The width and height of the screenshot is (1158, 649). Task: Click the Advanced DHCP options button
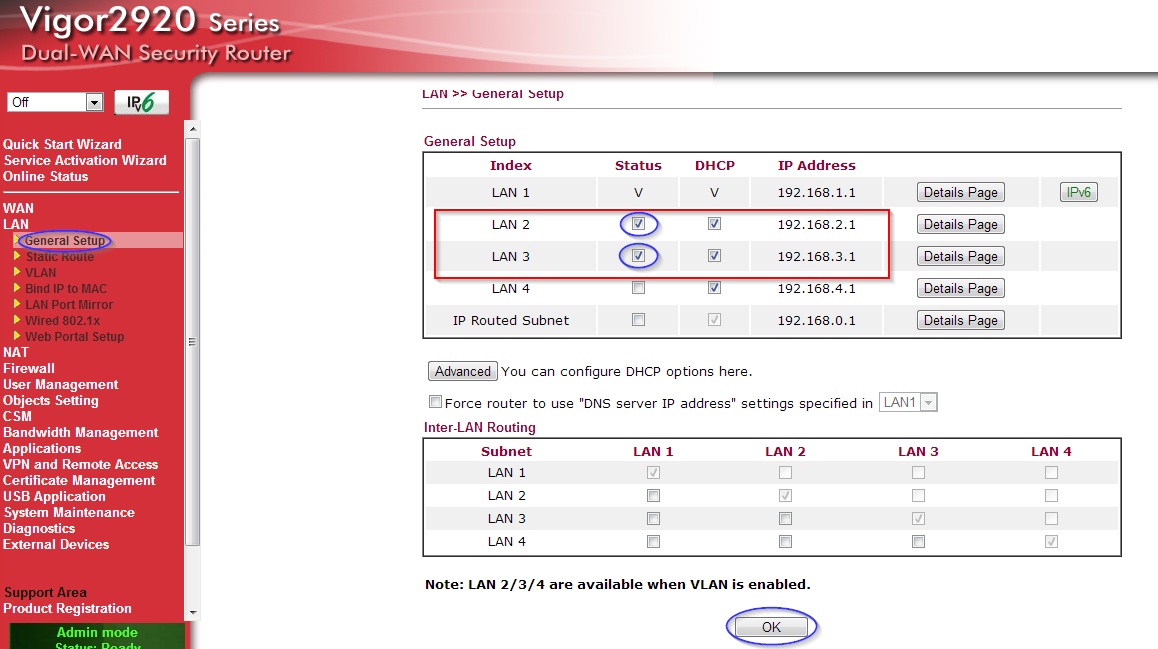coord(462,371)
